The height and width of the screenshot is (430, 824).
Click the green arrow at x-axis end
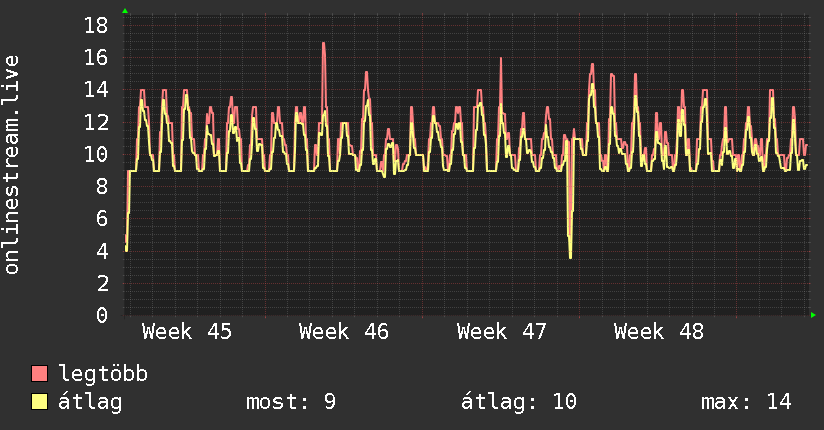pos(813,315)
